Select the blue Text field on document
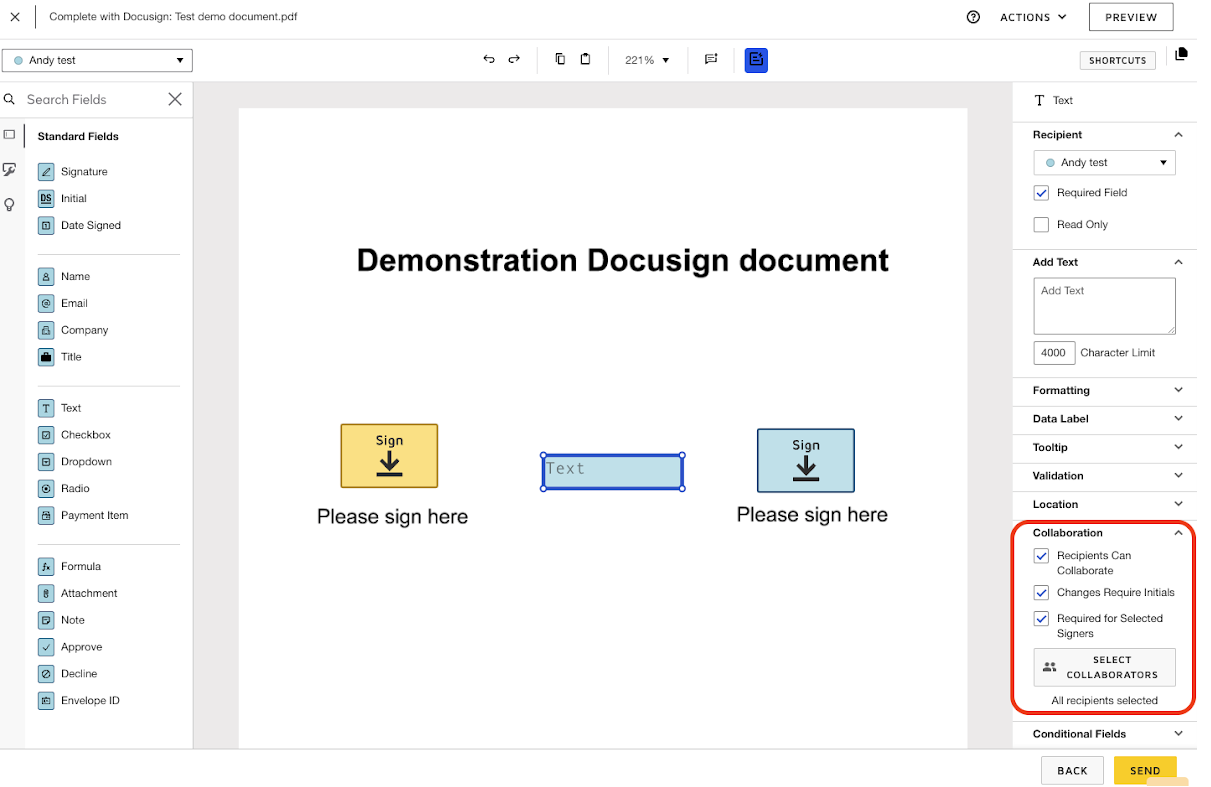The width and height of the screenshot is (1211, 787). [x=613, y=472]
